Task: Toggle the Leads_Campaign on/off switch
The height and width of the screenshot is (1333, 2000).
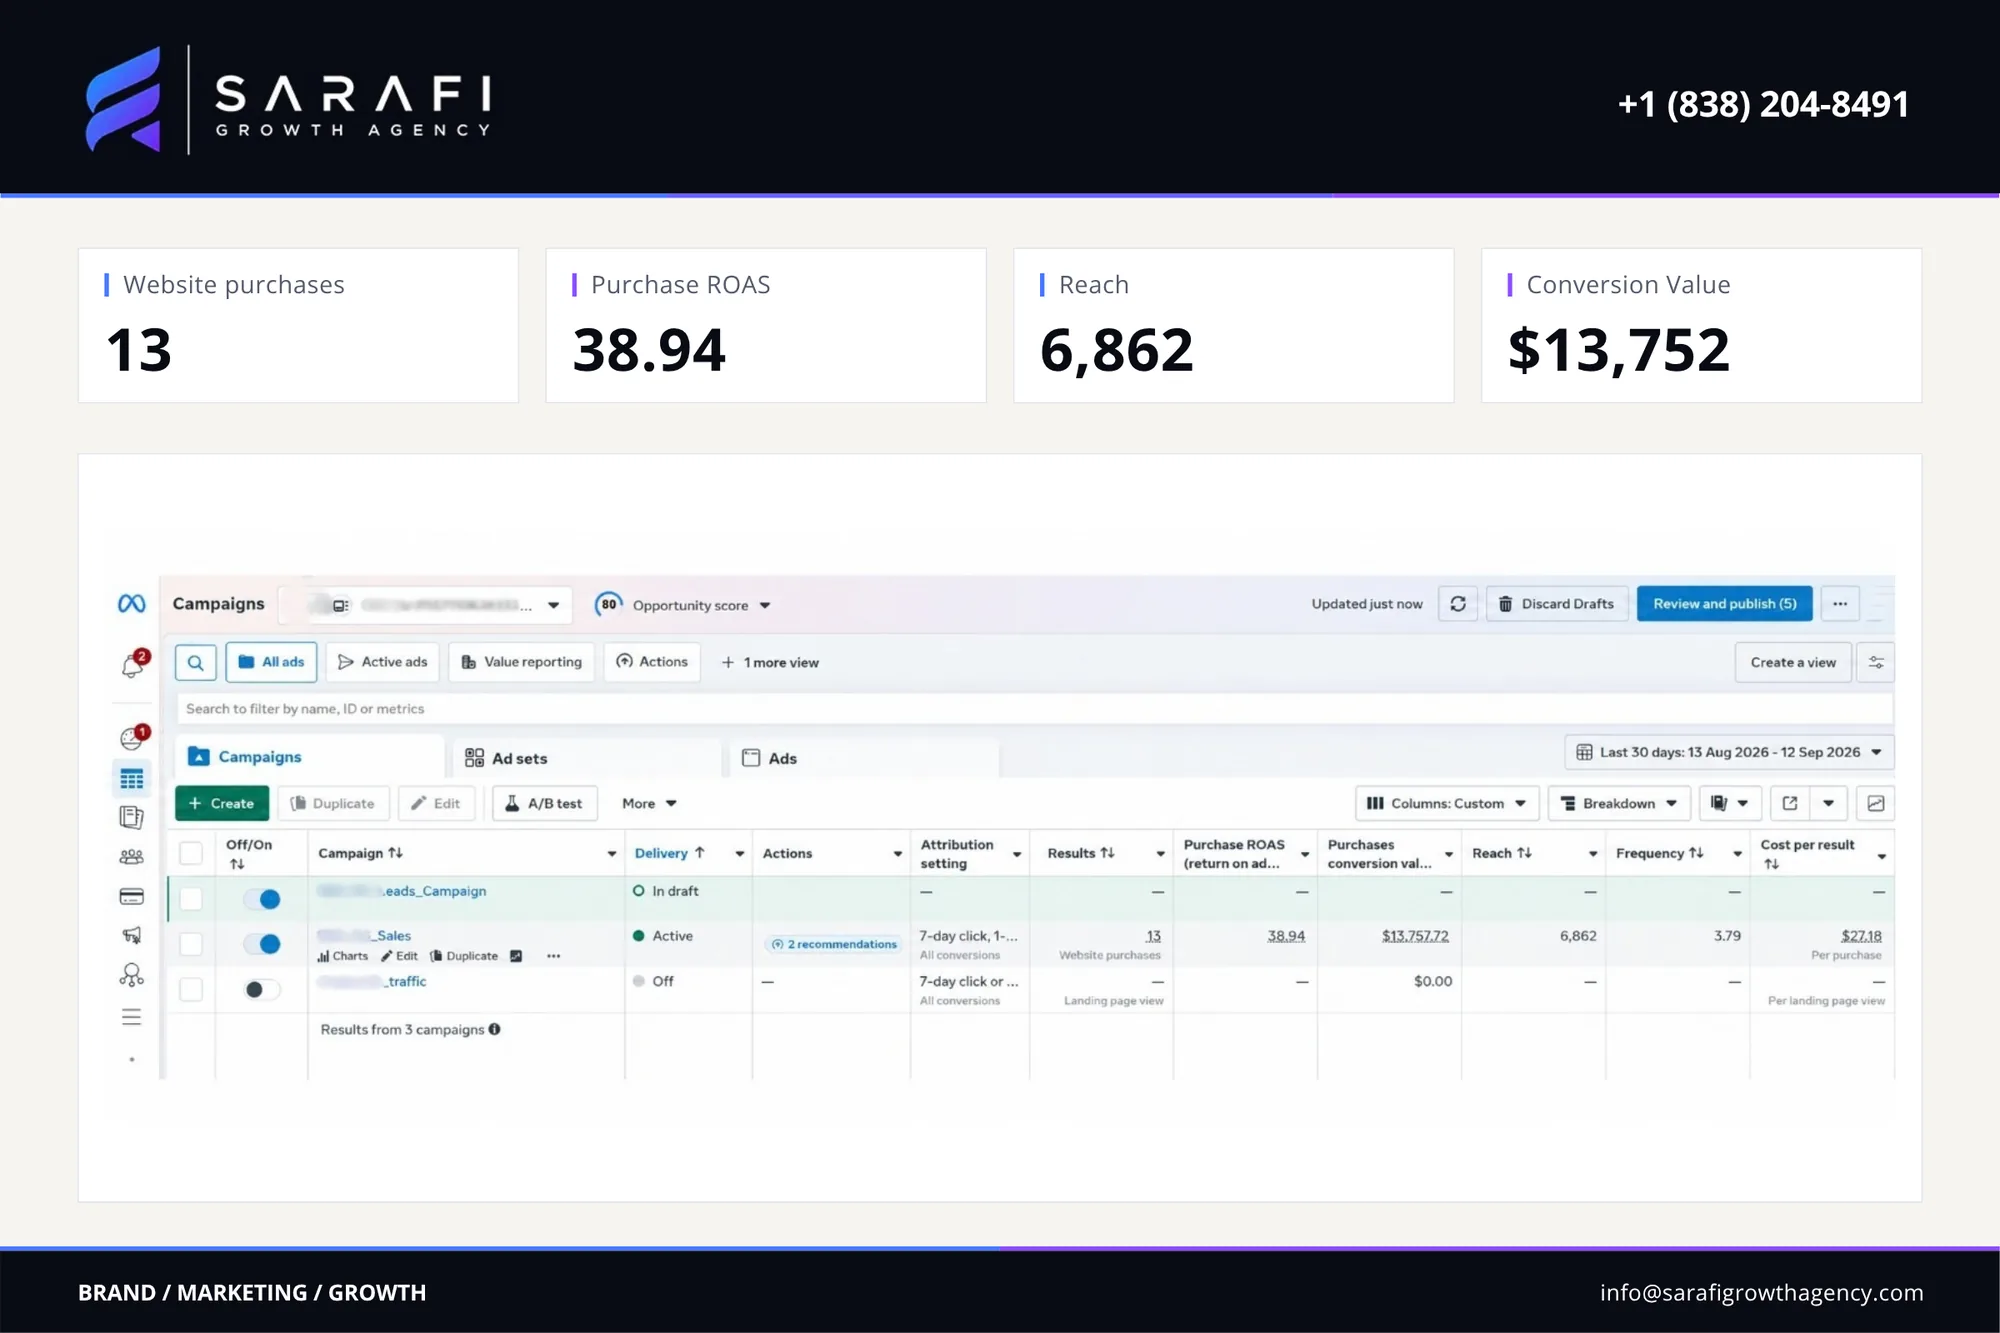Action: click(262, 899)
